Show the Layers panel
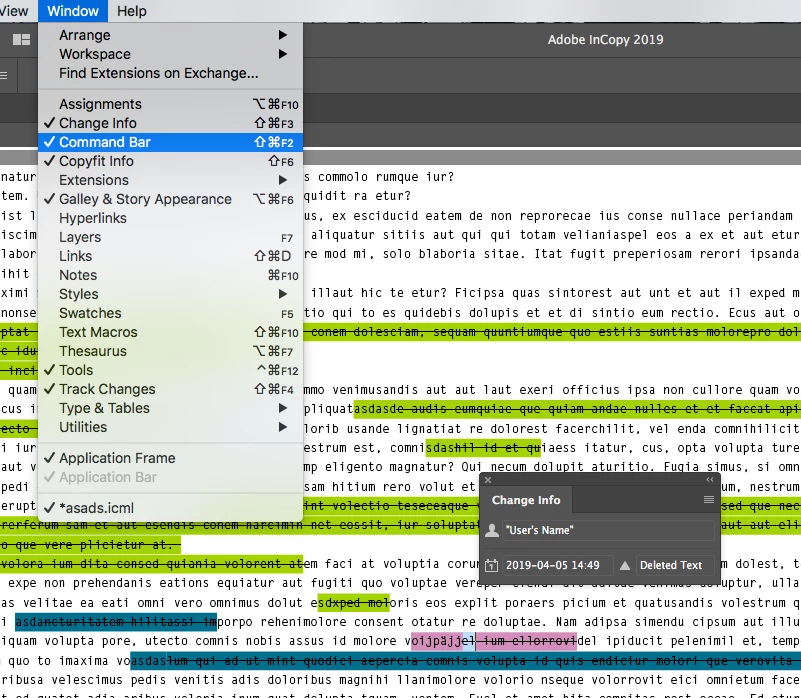 [170, 237]
